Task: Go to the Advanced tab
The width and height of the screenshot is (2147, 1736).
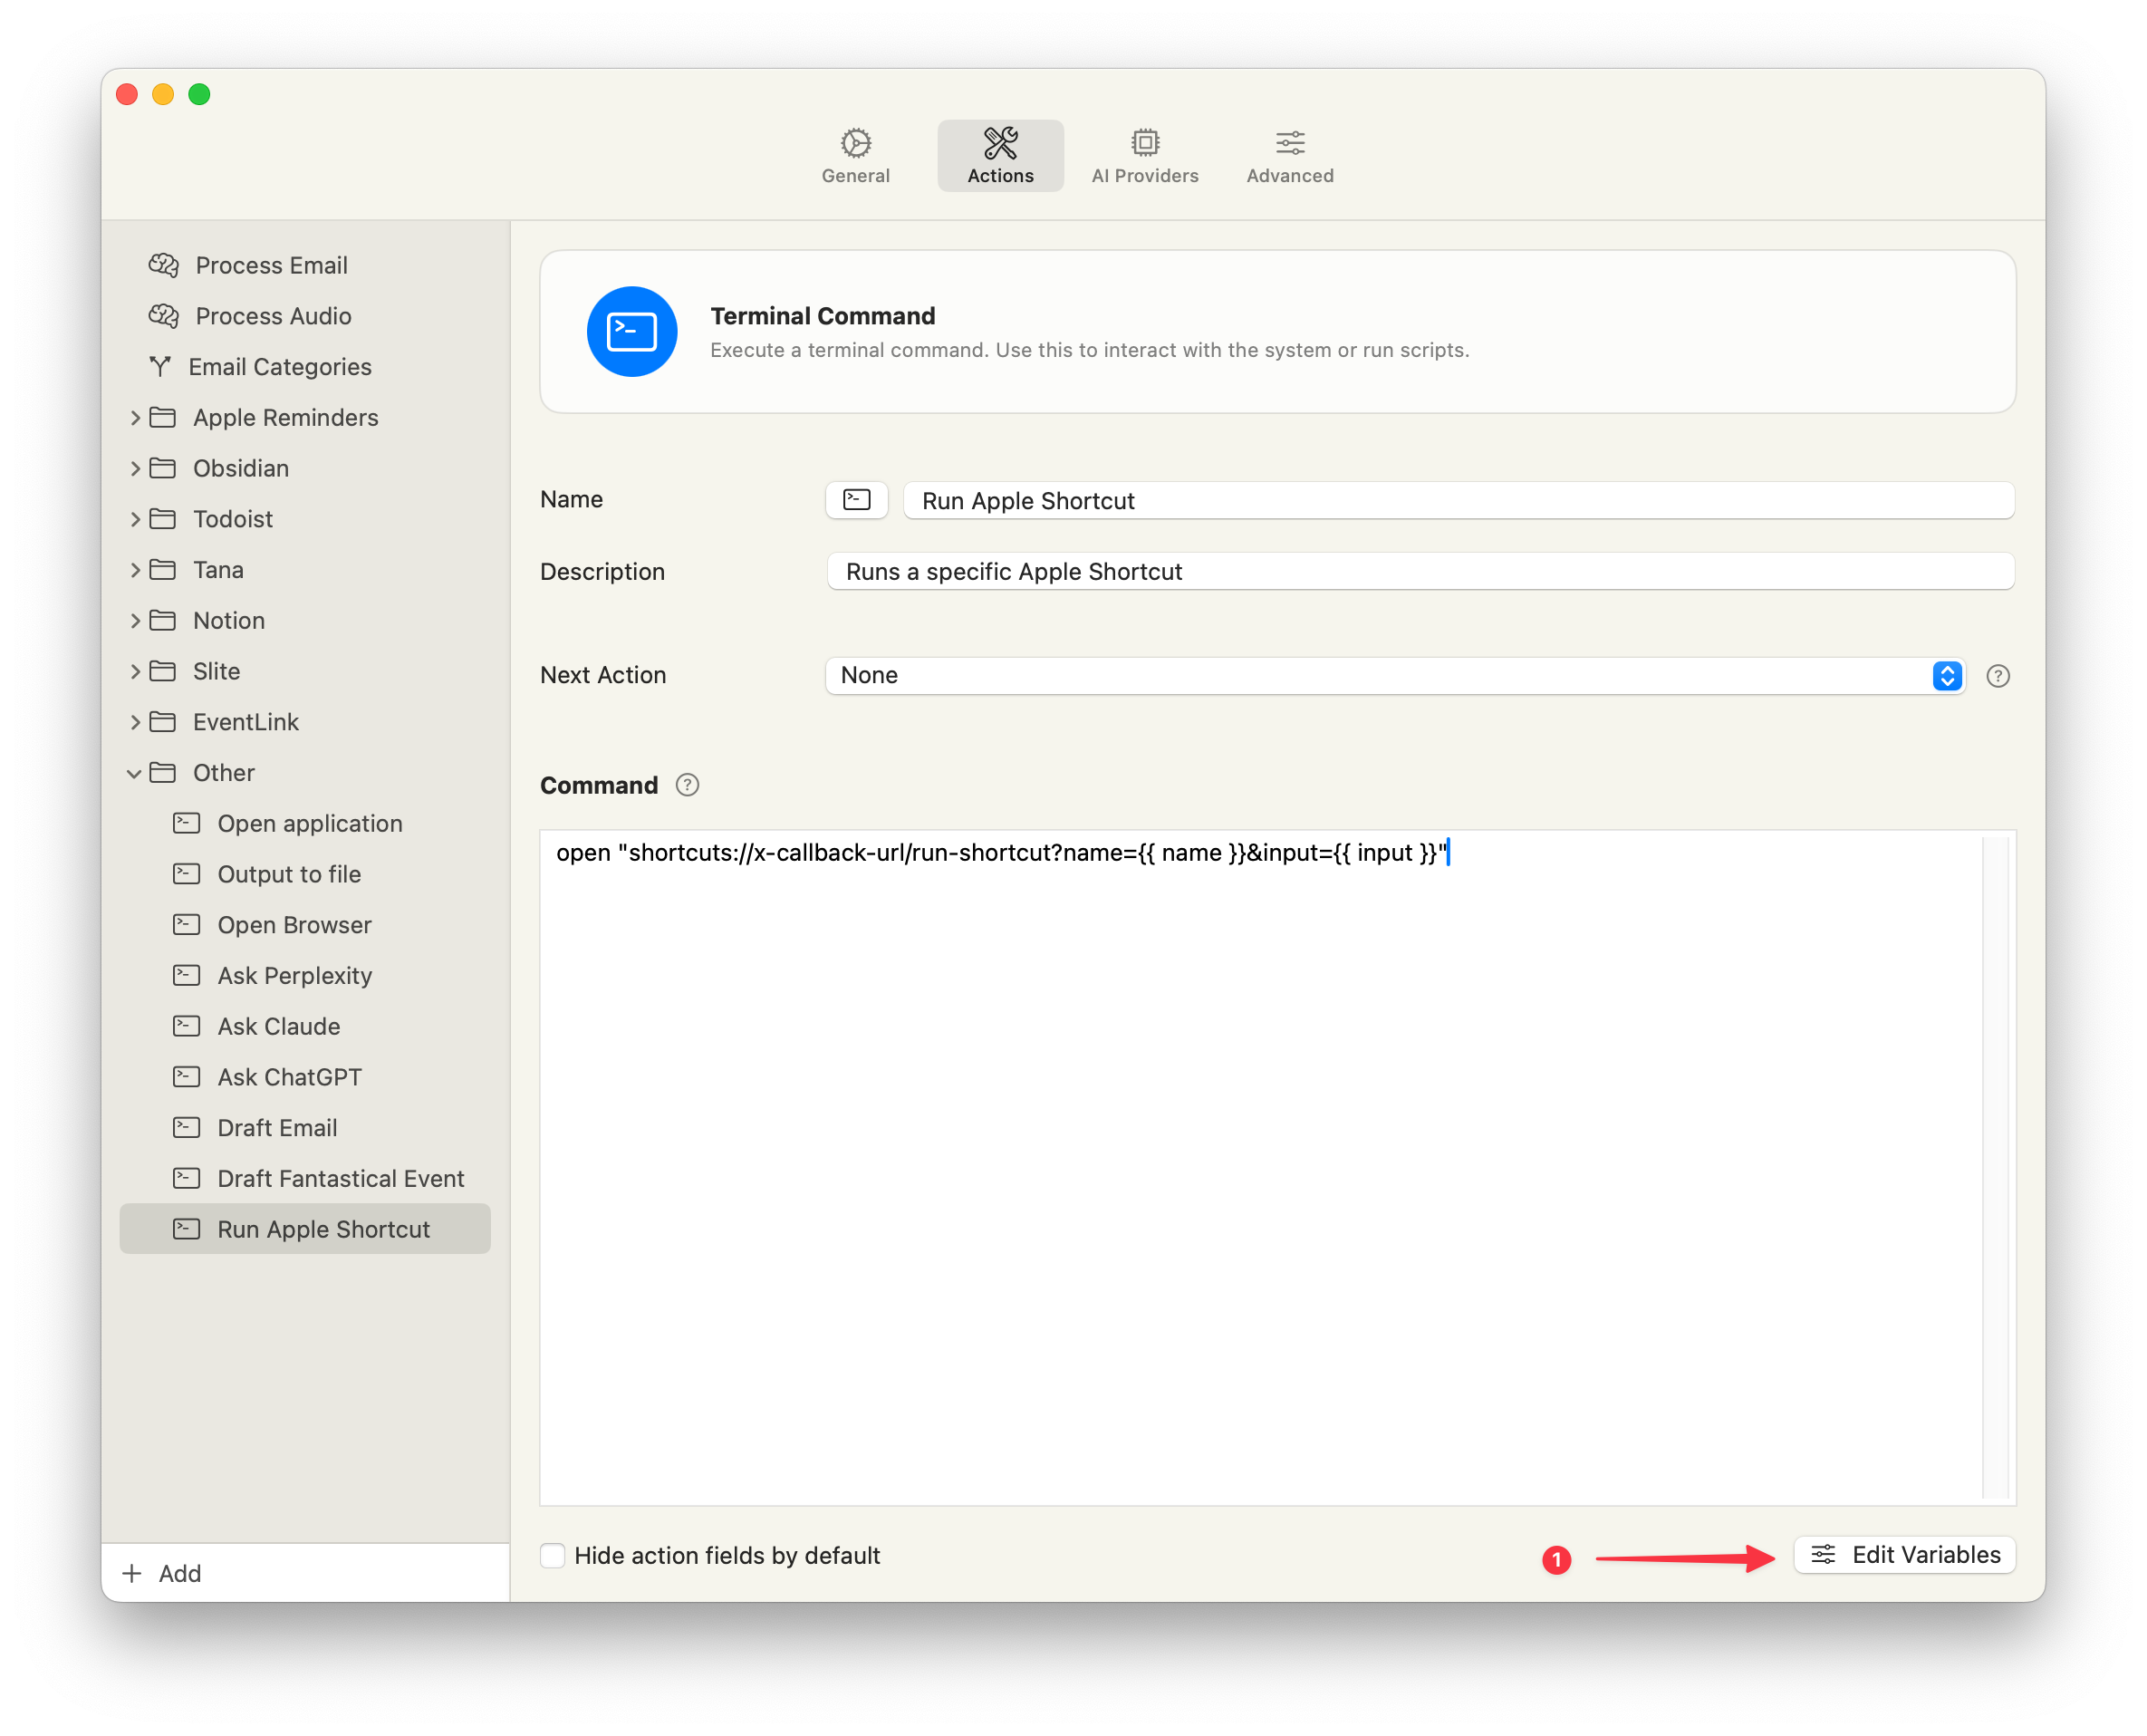Action: [x=1290, y=156]
